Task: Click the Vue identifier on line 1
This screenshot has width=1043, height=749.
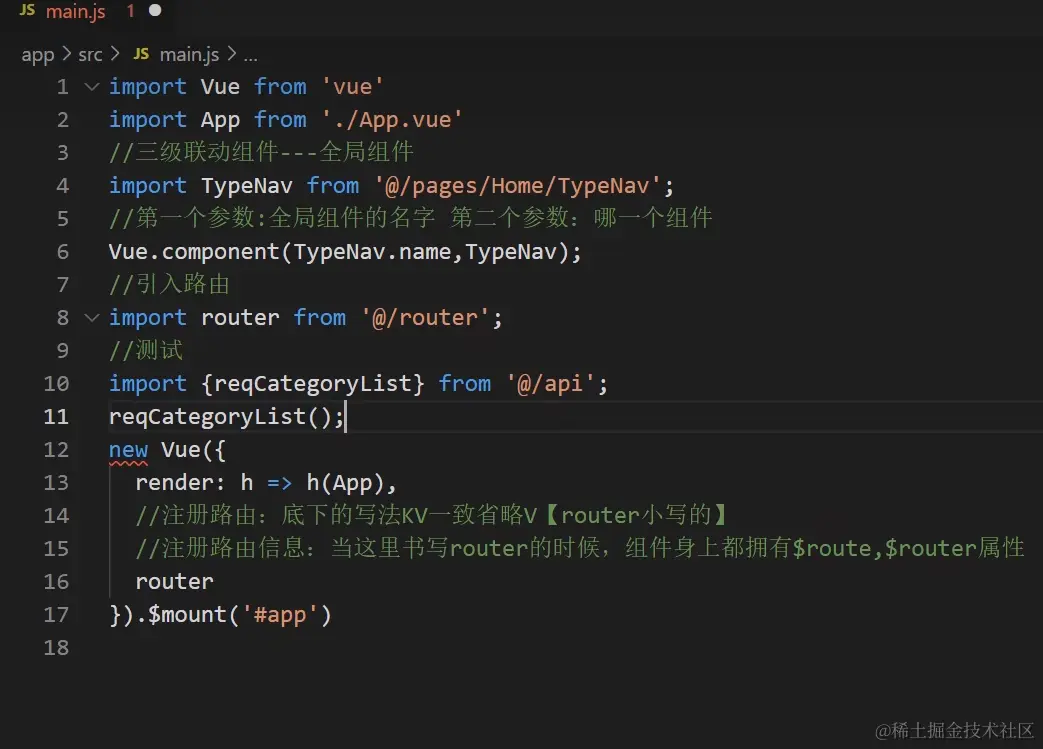Action: coord(220,87)
